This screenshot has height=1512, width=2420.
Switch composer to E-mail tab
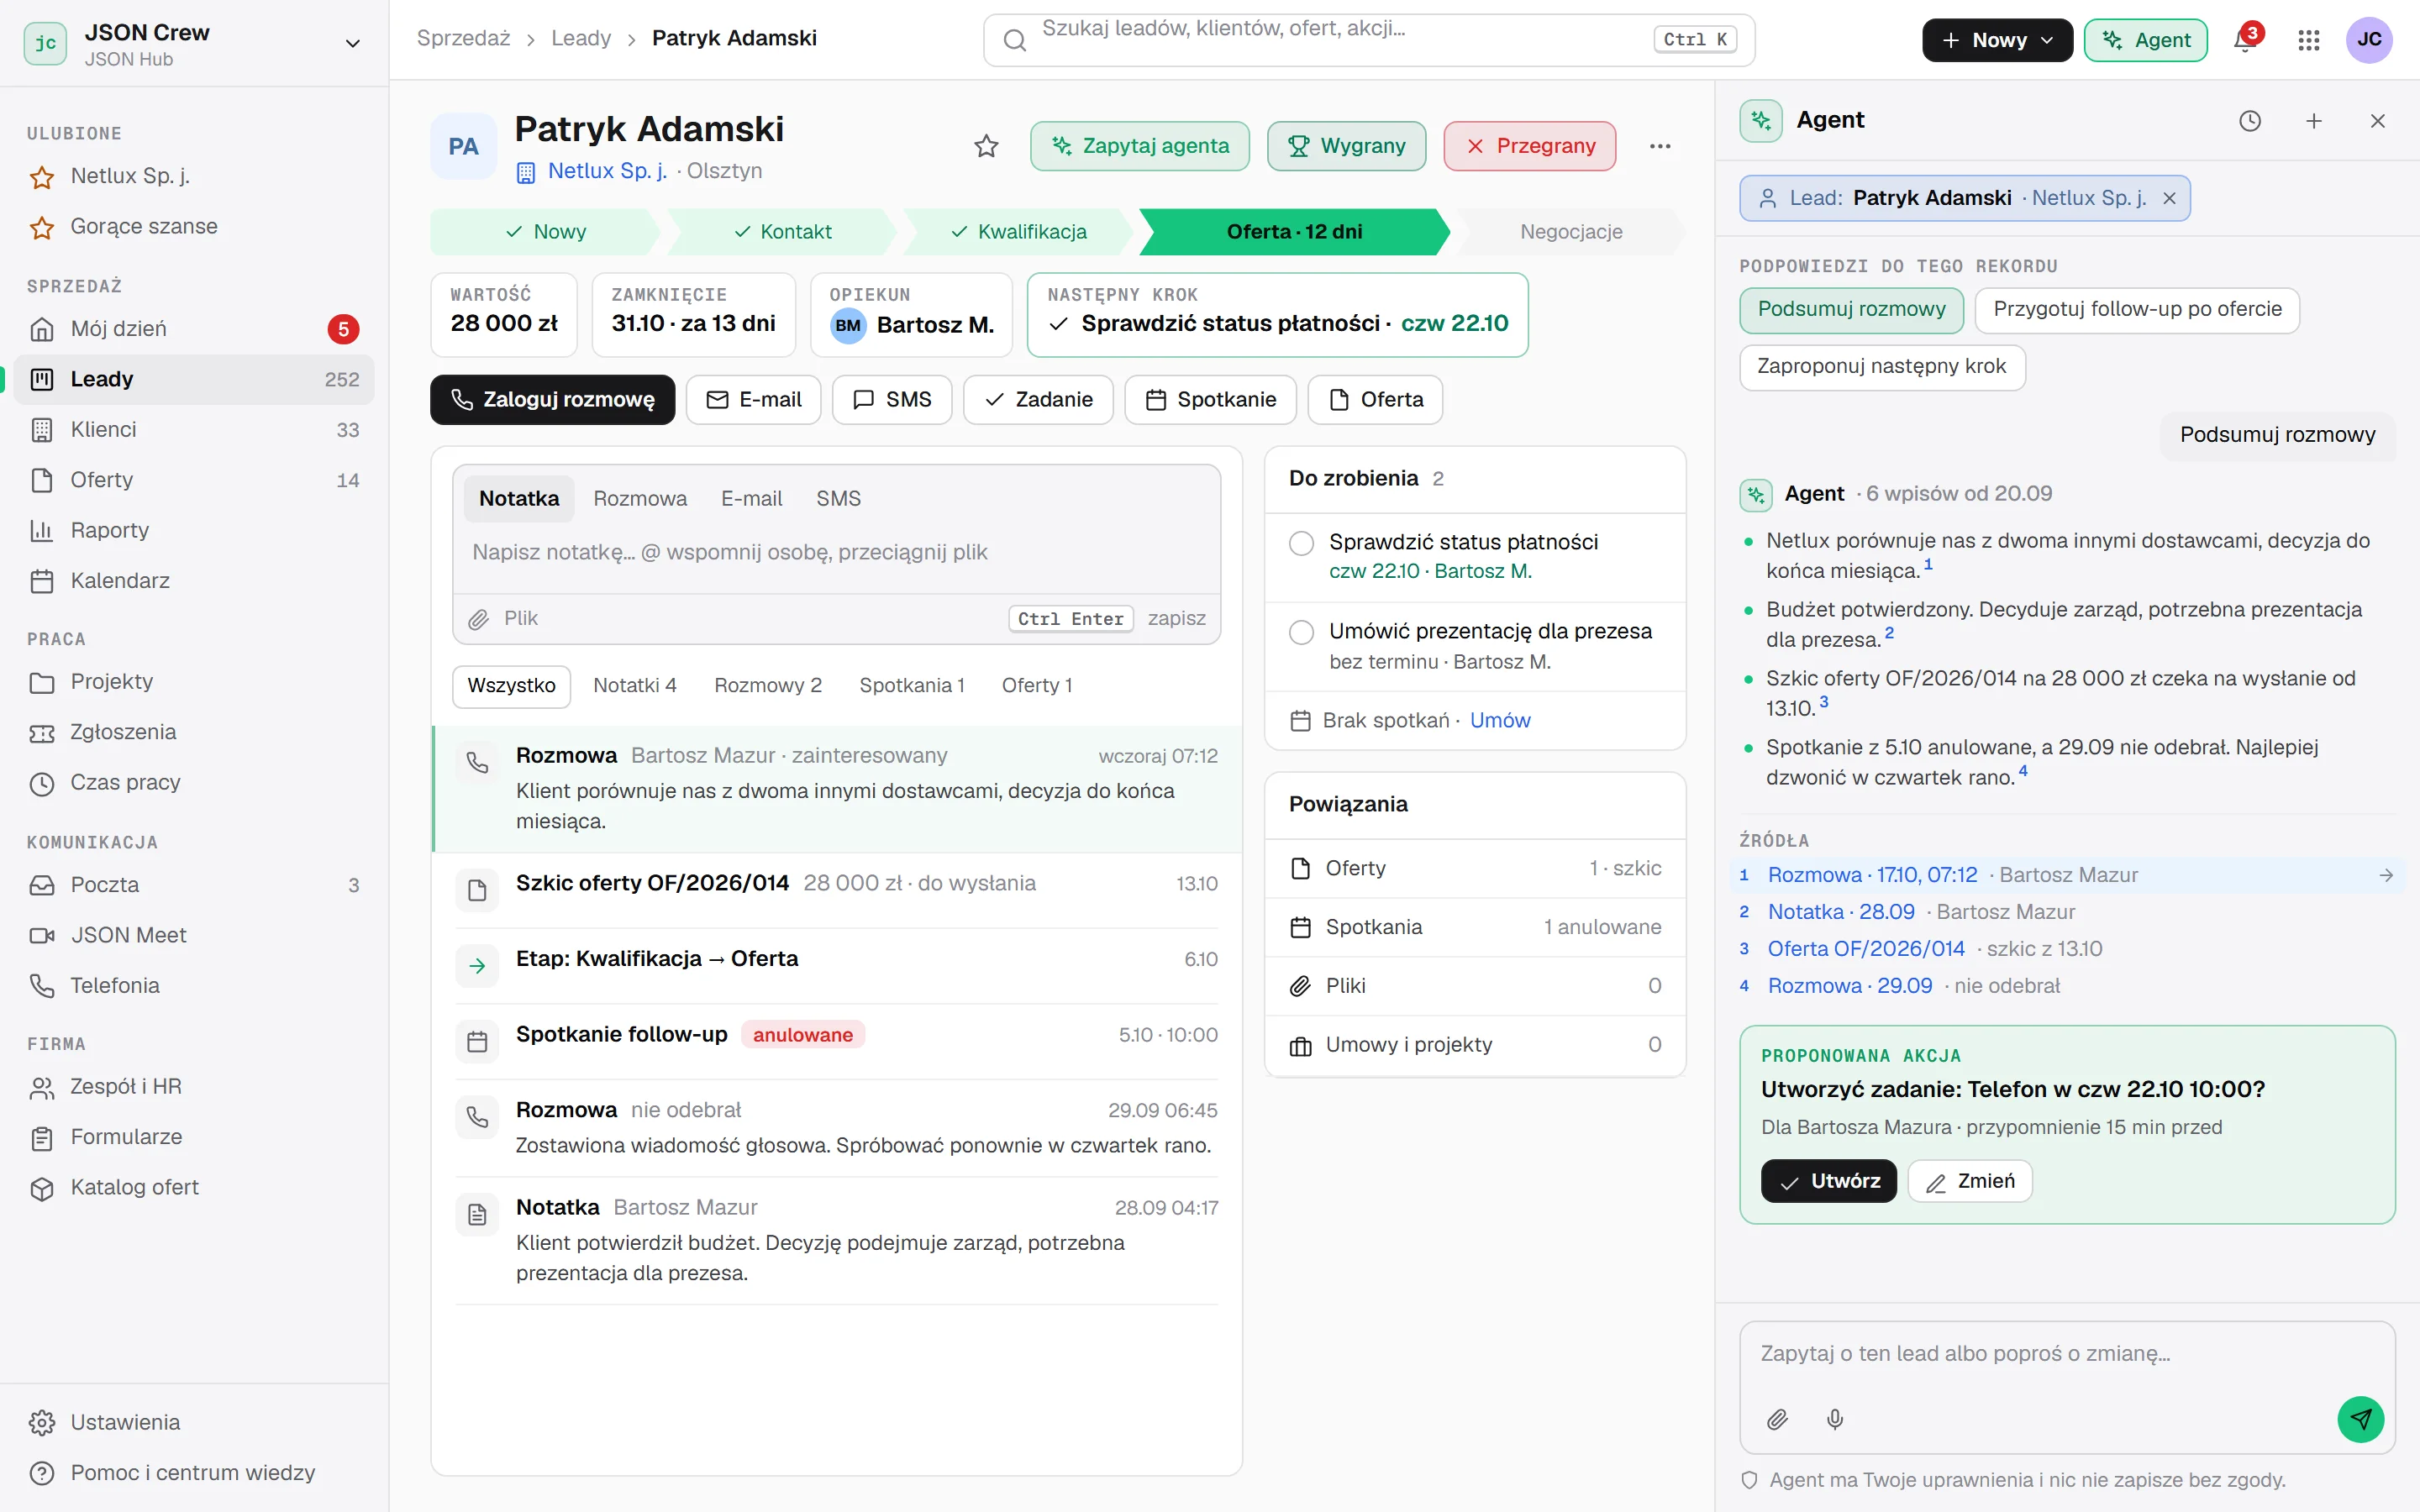[x=751, y=498]
